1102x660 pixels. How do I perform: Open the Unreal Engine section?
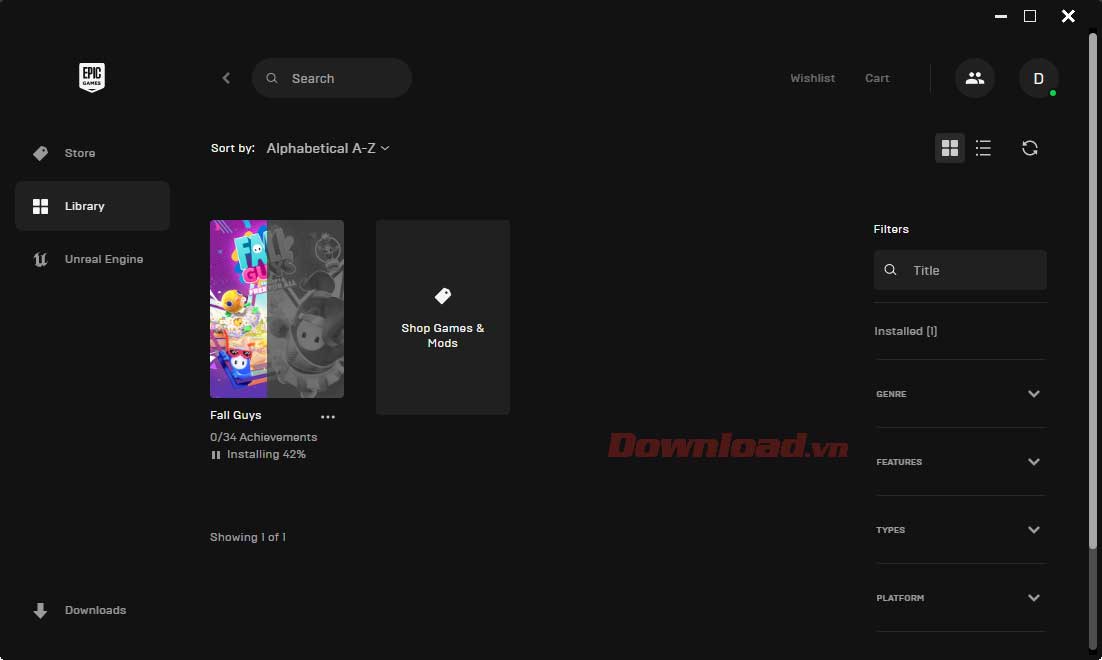[92, 259]
